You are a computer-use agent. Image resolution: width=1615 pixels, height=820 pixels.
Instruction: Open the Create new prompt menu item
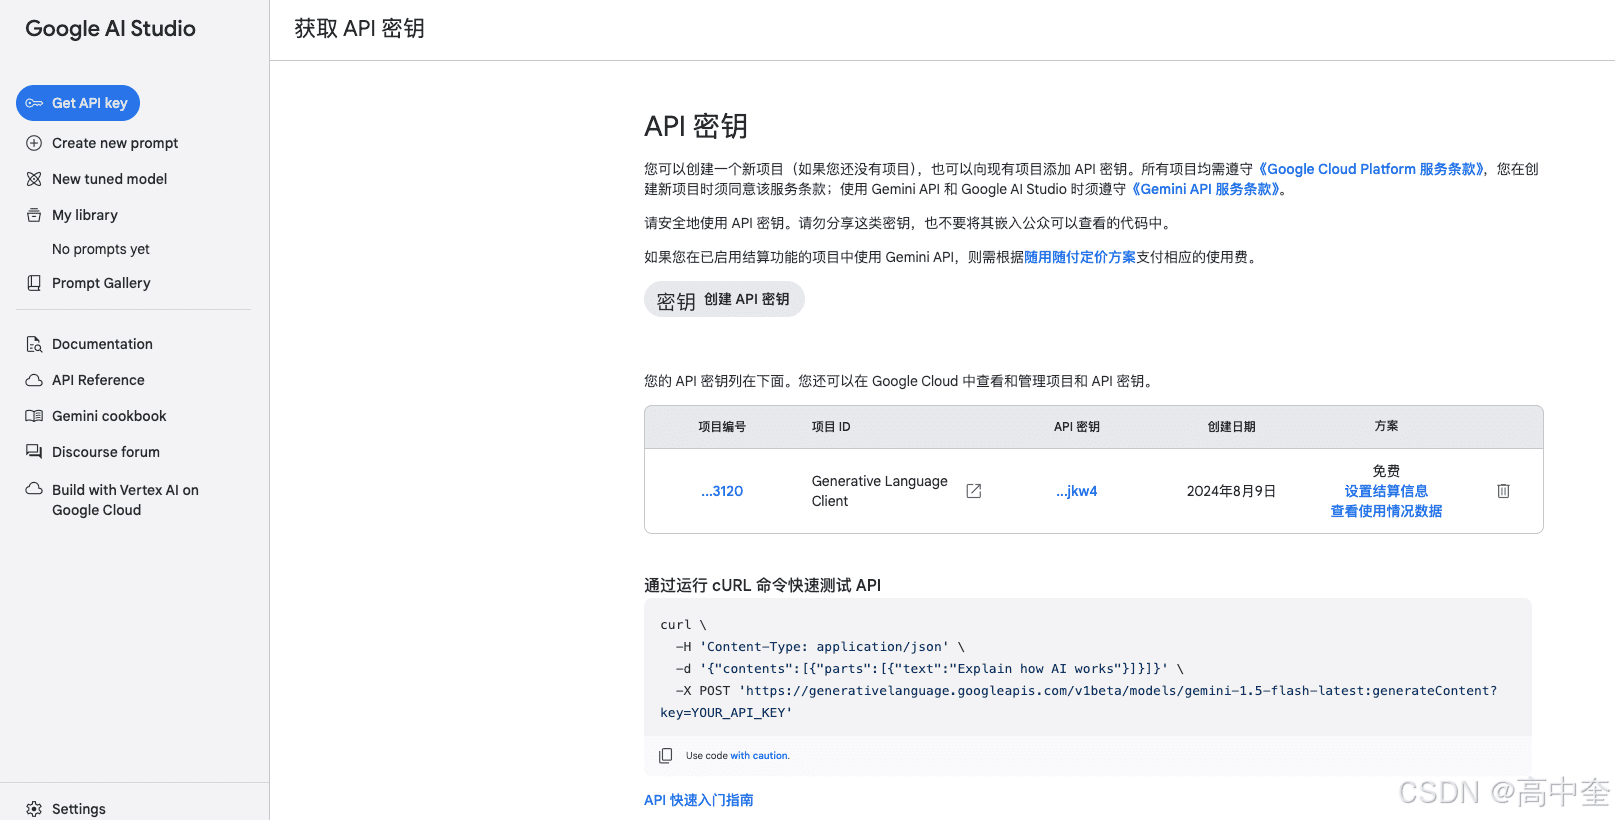[x=115, y=143]
